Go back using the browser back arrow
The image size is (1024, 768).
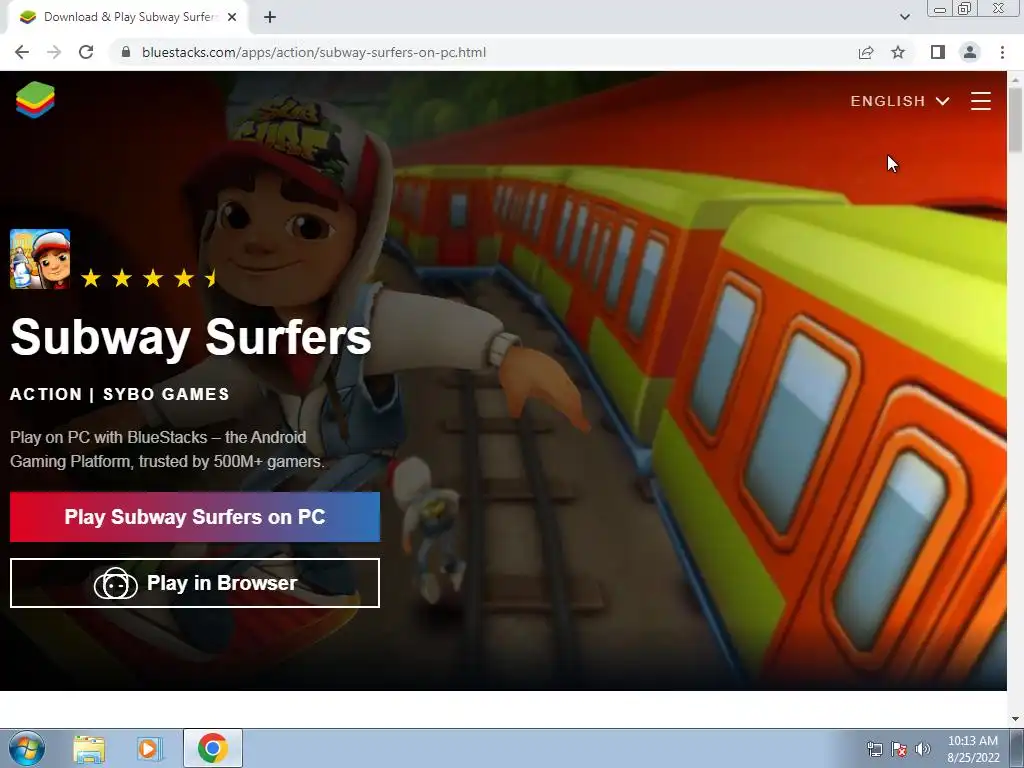click(22, 52)
